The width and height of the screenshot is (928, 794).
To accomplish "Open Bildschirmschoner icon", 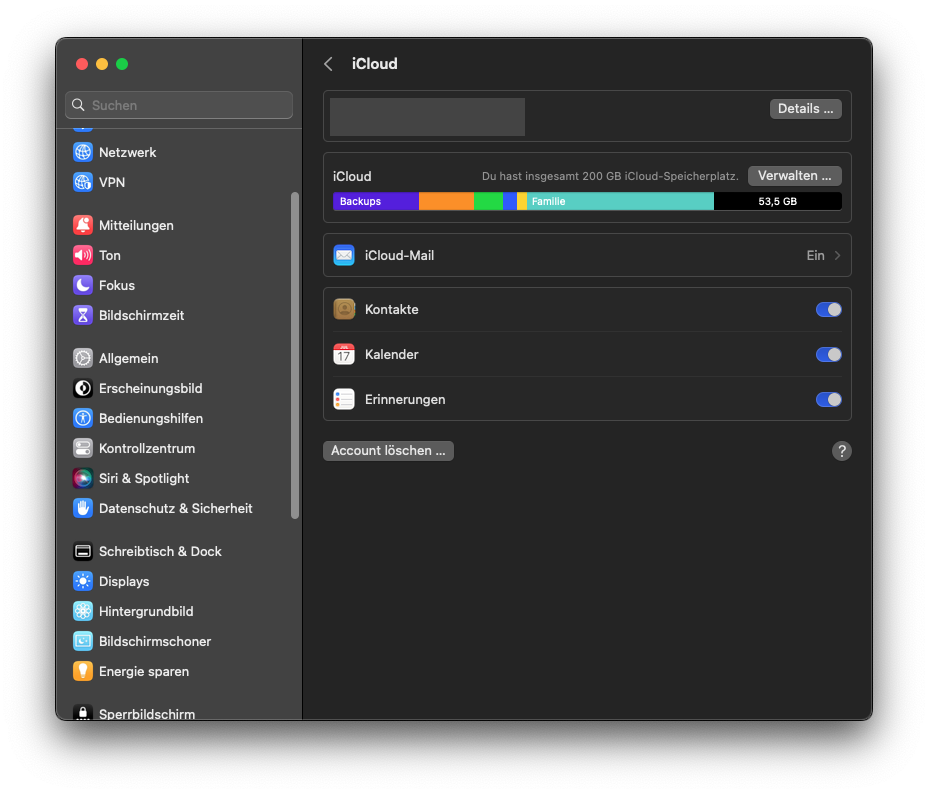I will [x=83, y=641].
